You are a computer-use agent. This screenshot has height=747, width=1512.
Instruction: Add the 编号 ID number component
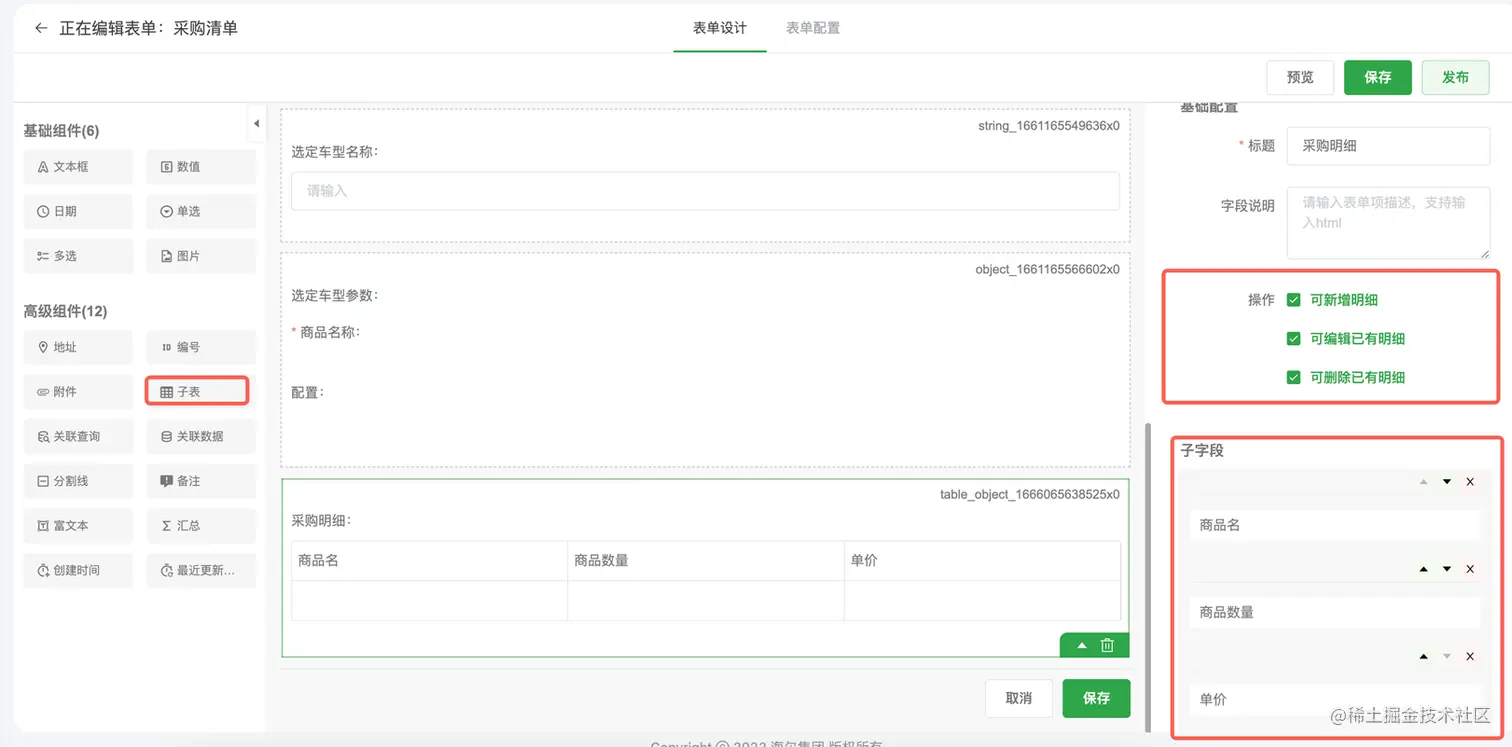click(201, 347)
